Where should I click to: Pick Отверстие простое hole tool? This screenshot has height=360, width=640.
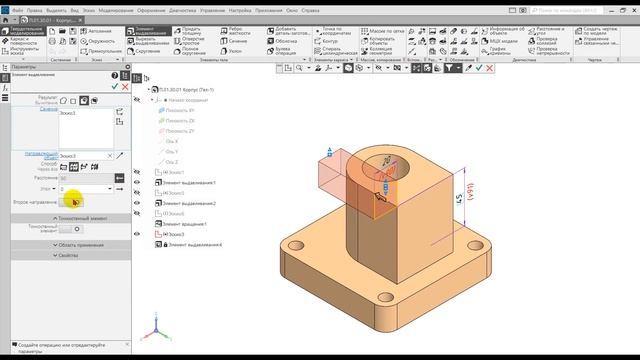click(189, 41)
